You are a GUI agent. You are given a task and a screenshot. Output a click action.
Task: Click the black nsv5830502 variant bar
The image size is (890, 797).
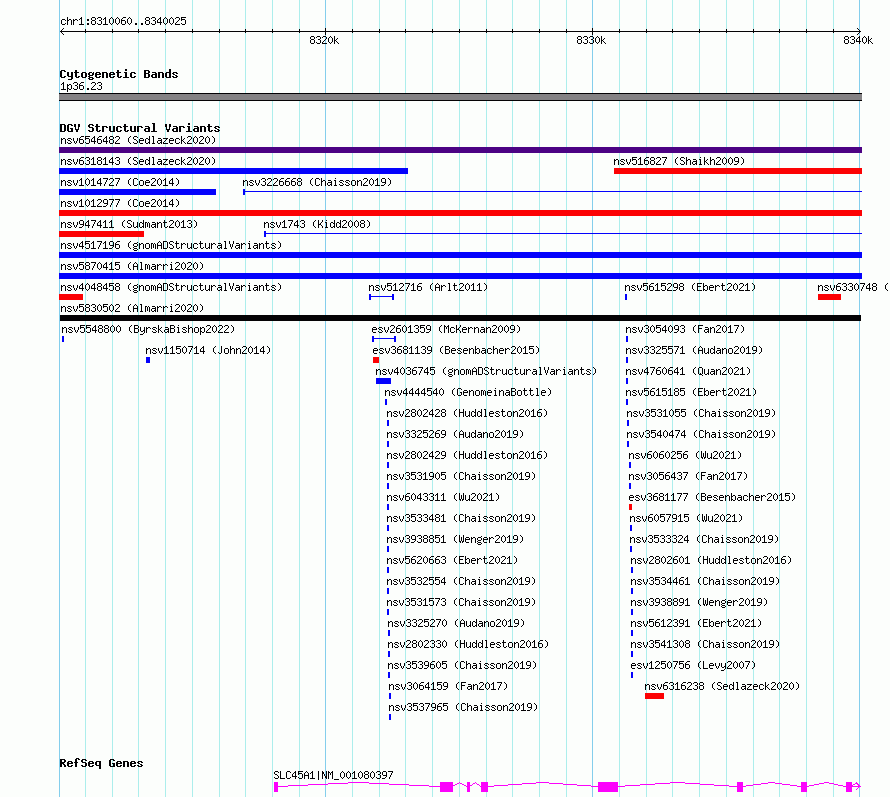click(x=460, y=318)
